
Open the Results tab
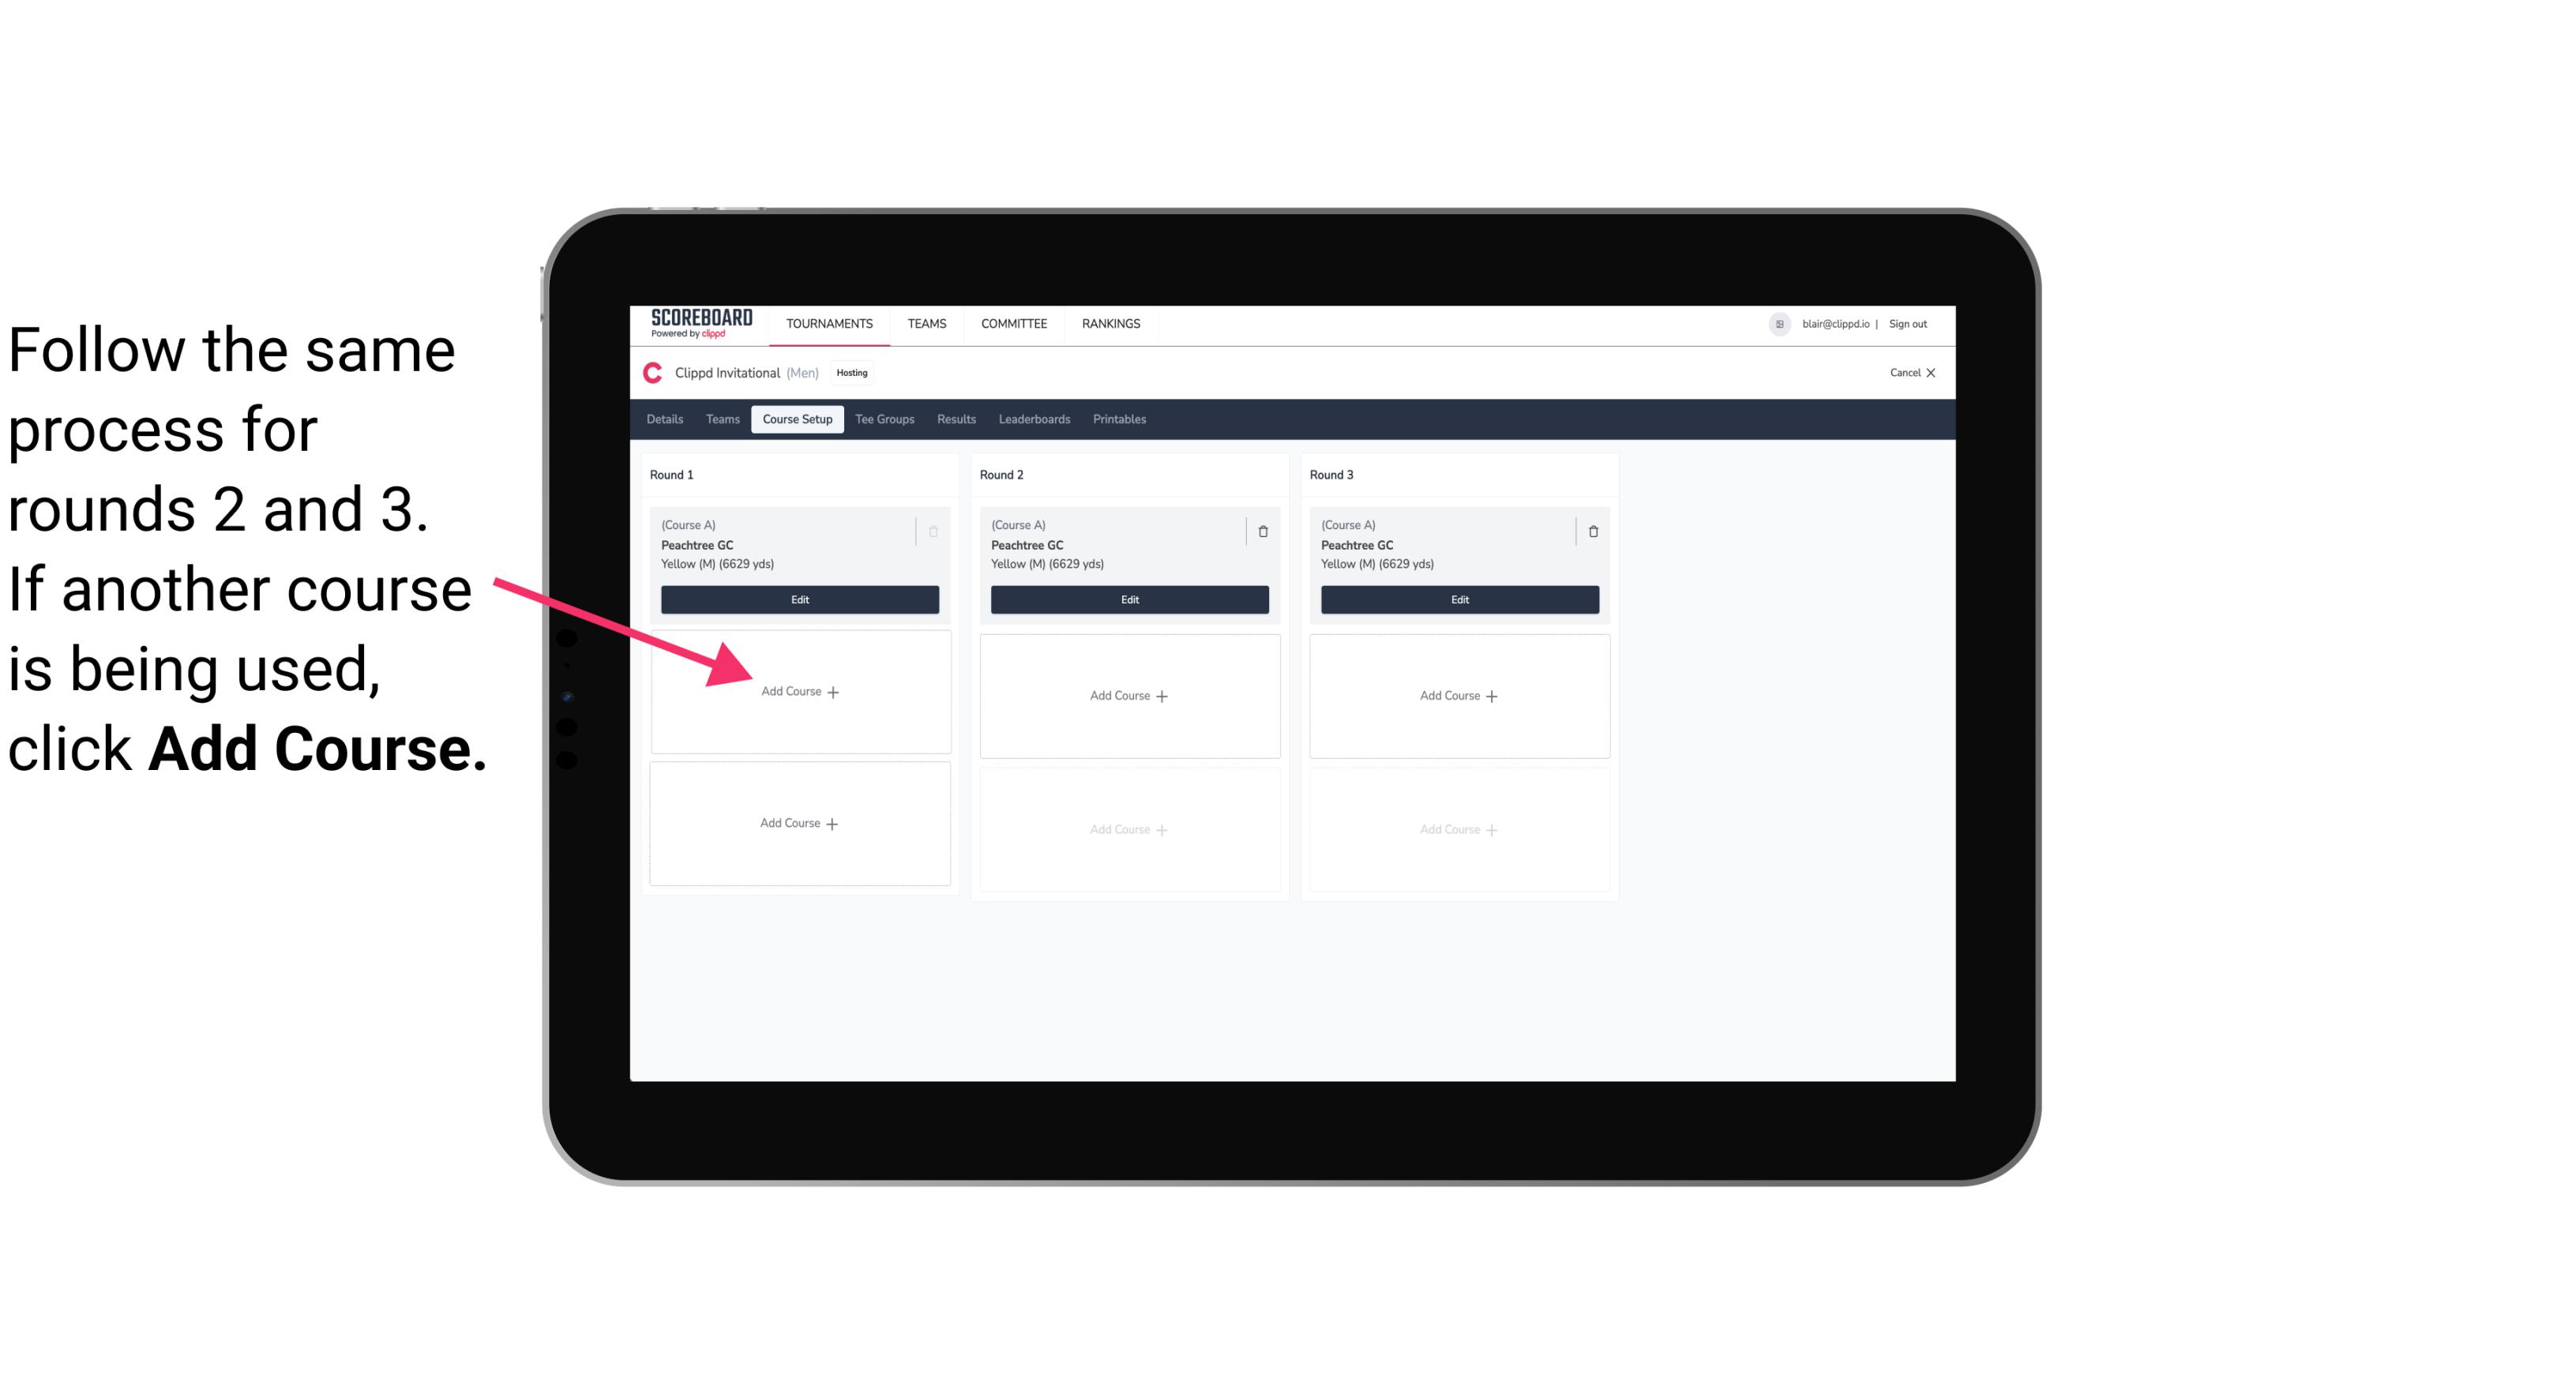tap(954, 420)
